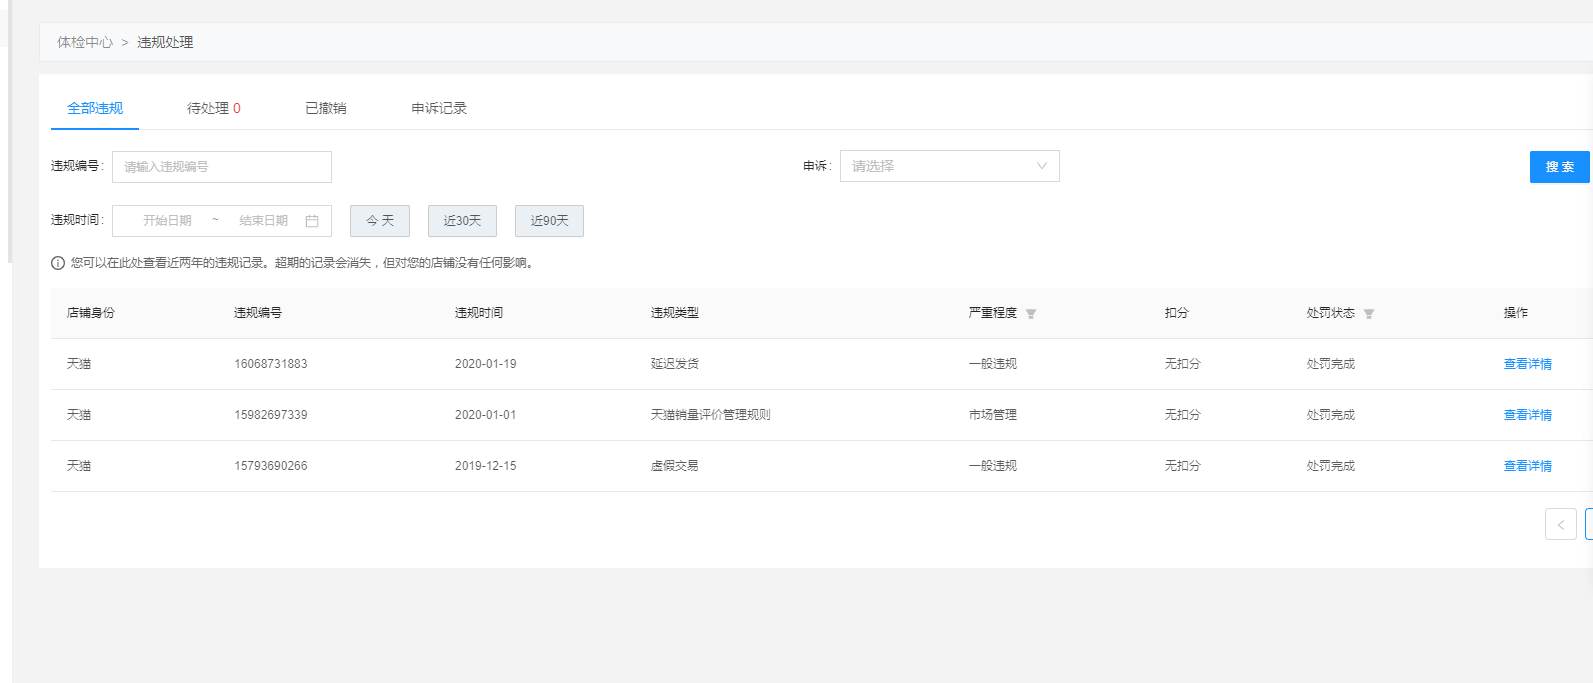The width and height of the screenshot is (1593, 683).
Task: Click the calendar icon in date range field
Action: [312, 221]
